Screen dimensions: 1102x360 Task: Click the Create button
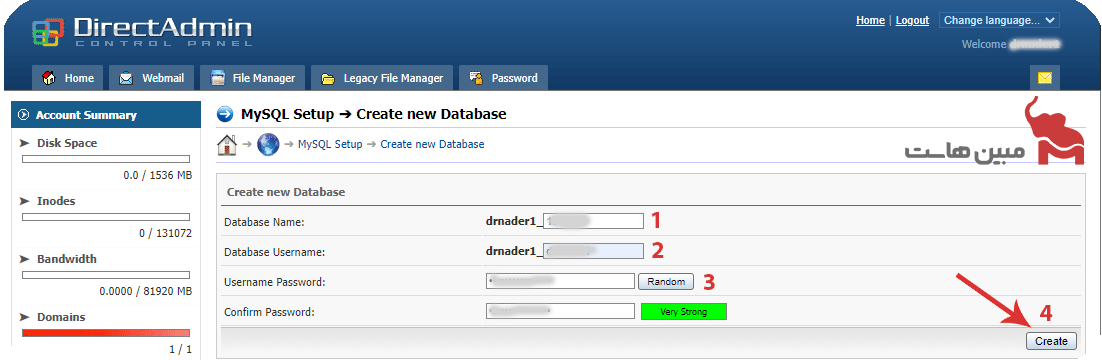[x=1051, y=341]
